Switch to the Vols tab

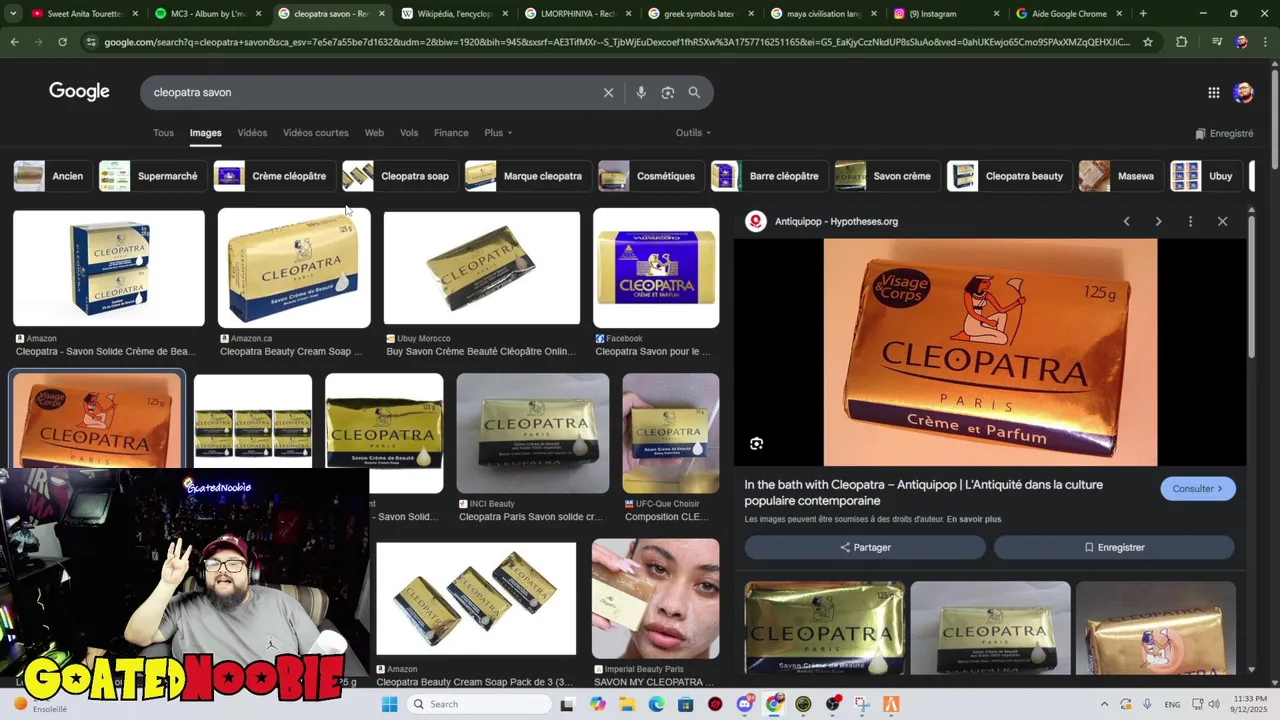click(409, 133)
